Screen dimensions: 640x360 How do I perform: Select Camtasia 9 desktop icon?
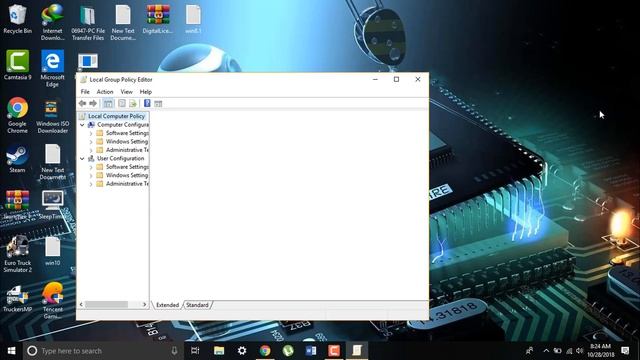17,65
